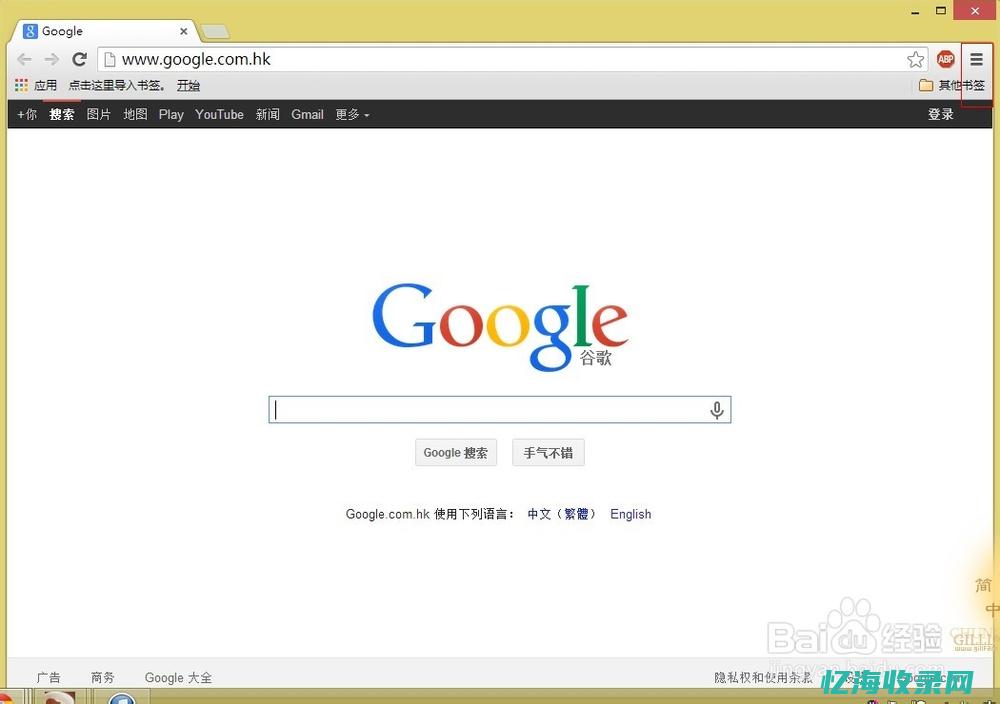Open the Google 大全 footer link
Viewport: 1000px width, 704px height.
[x=178, y=677]
